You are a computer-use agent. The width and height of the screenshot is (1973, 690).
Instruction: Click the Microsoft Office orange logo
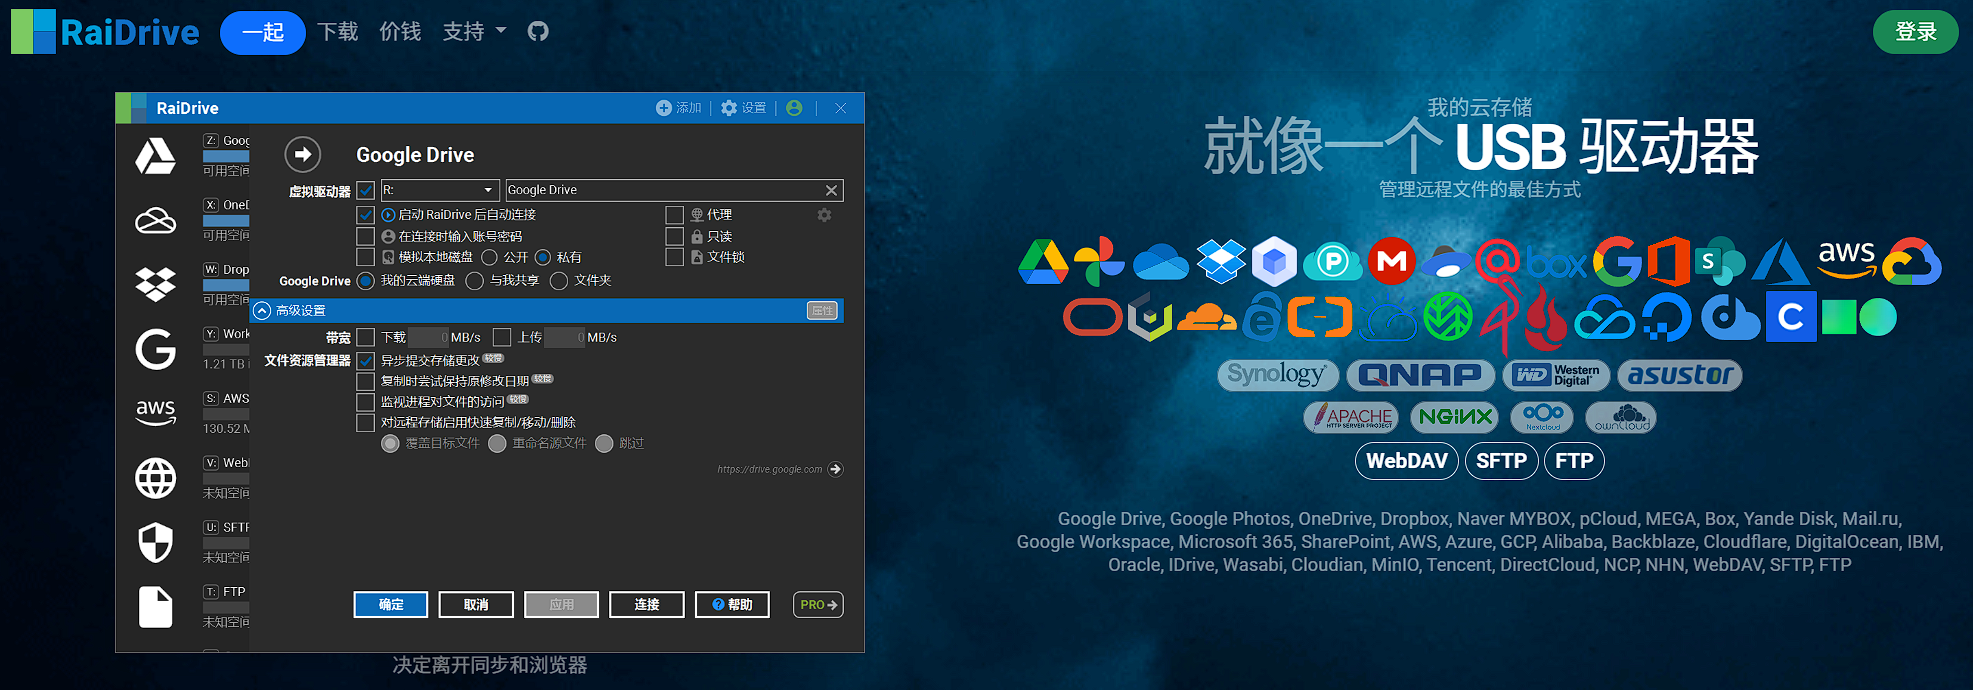1668,261
